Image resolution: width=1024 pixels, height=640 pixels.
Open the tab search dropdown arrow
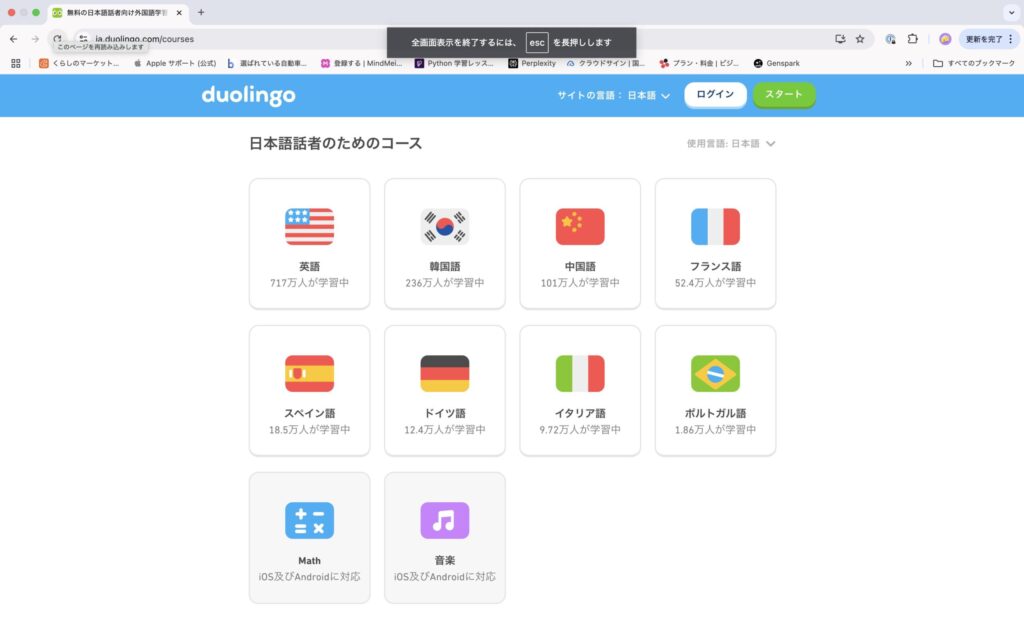[x=1011, y=12]
